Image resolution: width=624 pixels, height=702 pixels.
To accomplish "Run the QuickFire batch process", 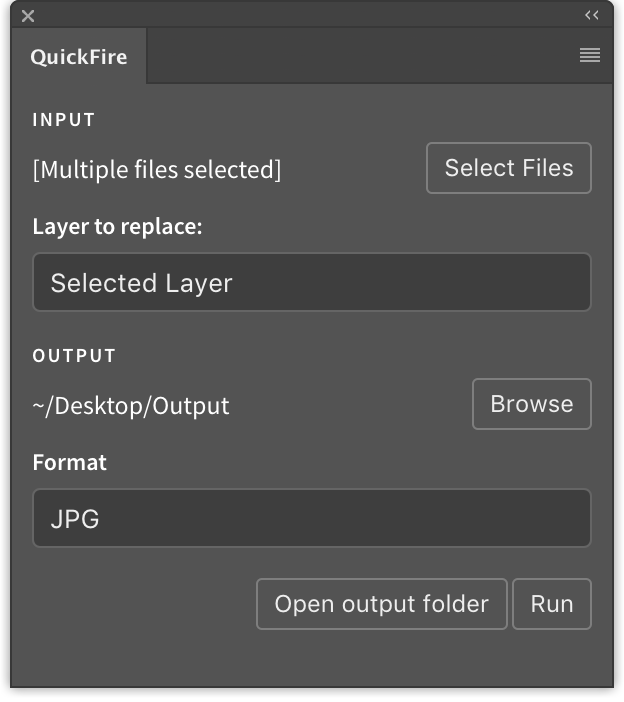I will click(551, 604).
